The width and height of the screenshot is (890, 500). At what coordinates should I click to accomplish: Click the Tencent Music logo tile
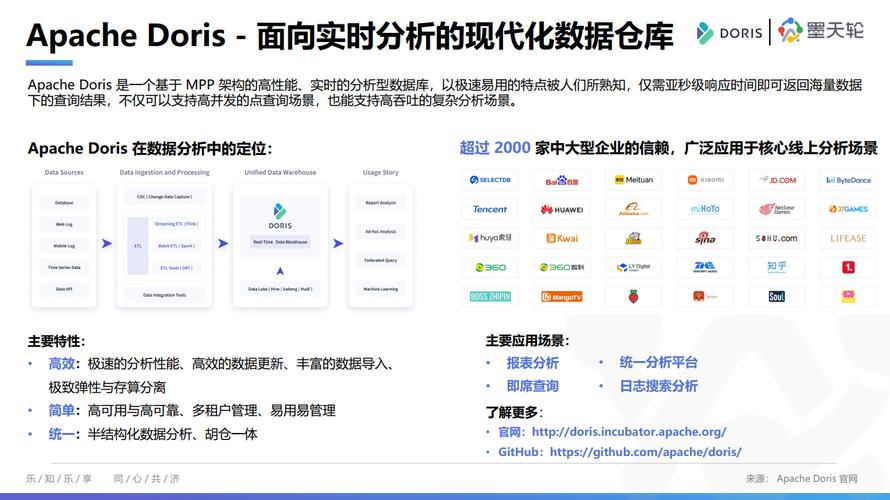point(705,267)
